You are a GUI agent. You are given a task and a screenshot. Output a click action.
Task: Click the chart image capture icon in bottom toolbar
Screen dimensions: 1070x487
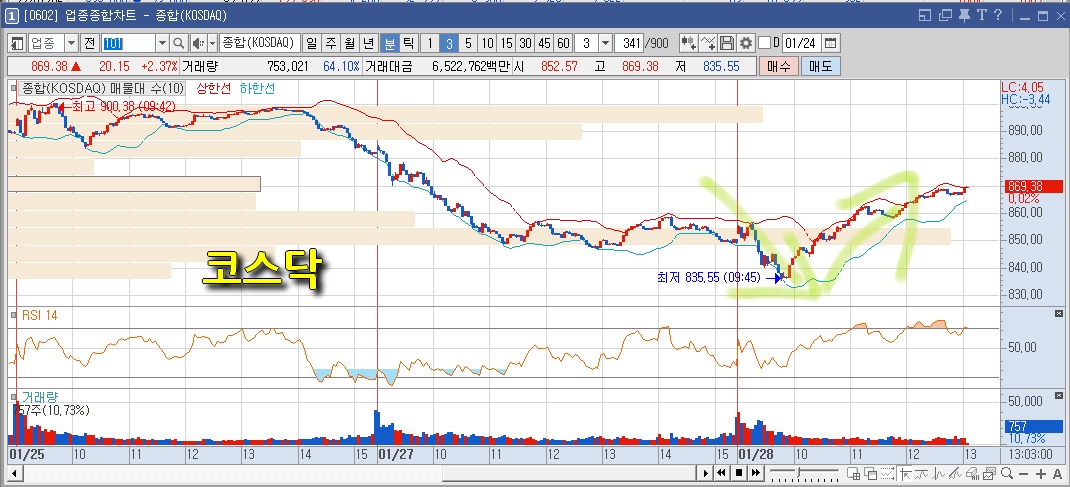click(x=989, y=473)
